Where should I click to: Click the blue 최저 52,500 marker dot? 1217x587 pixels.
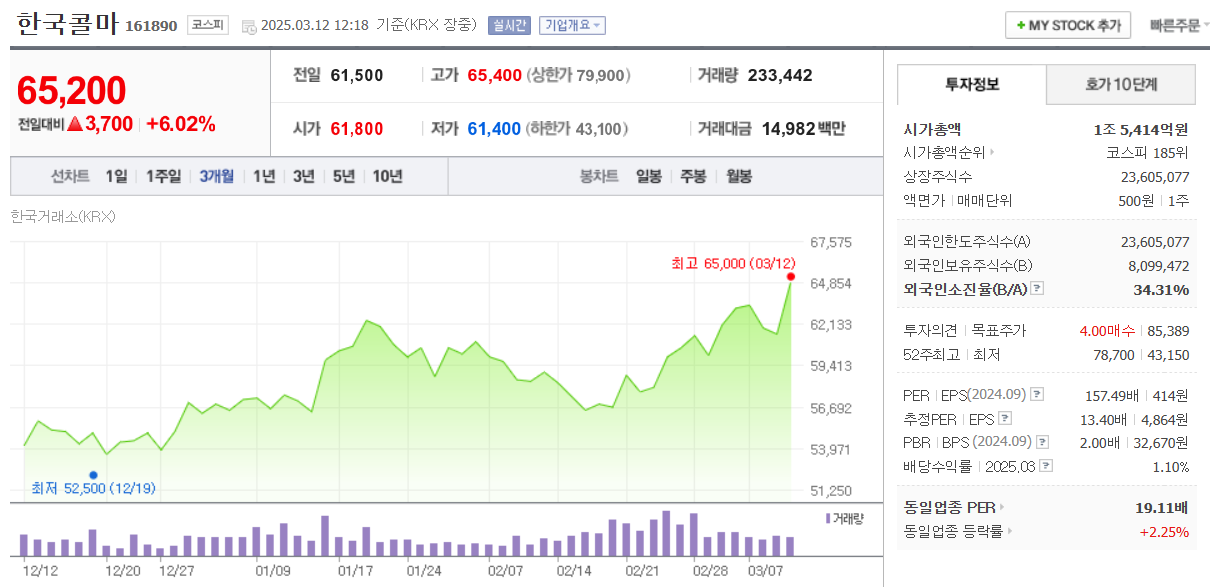(93, 475)
